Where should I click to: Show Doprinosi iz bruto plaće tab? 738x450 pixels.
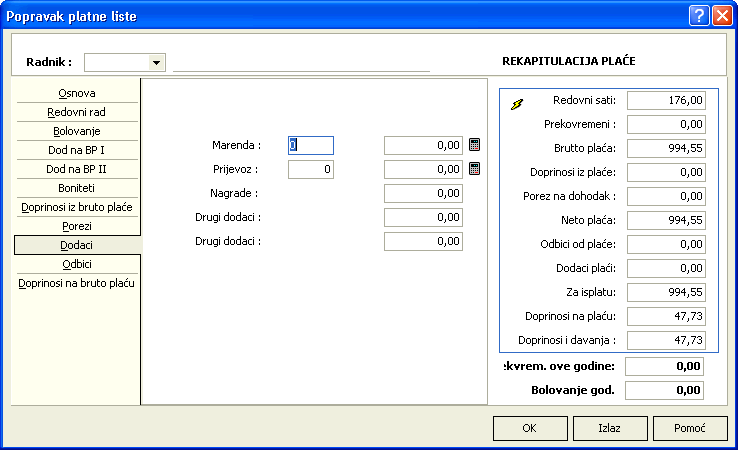(77, 207)
